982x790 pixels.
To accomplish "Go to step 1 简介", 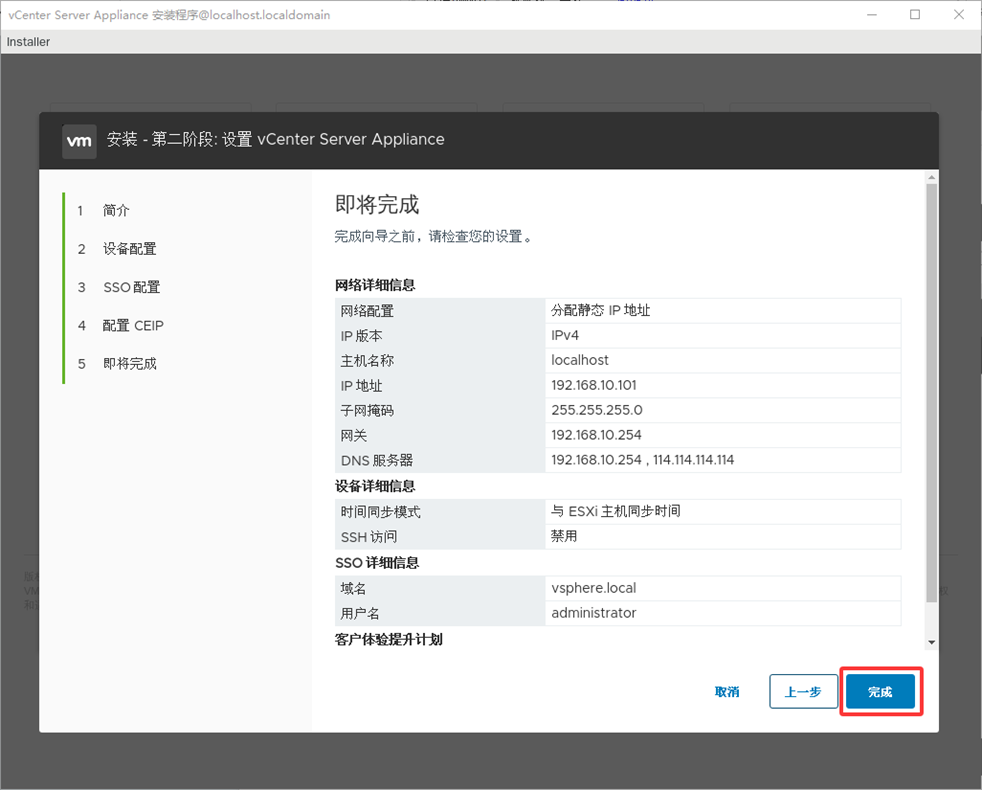I will coord(116,211).
